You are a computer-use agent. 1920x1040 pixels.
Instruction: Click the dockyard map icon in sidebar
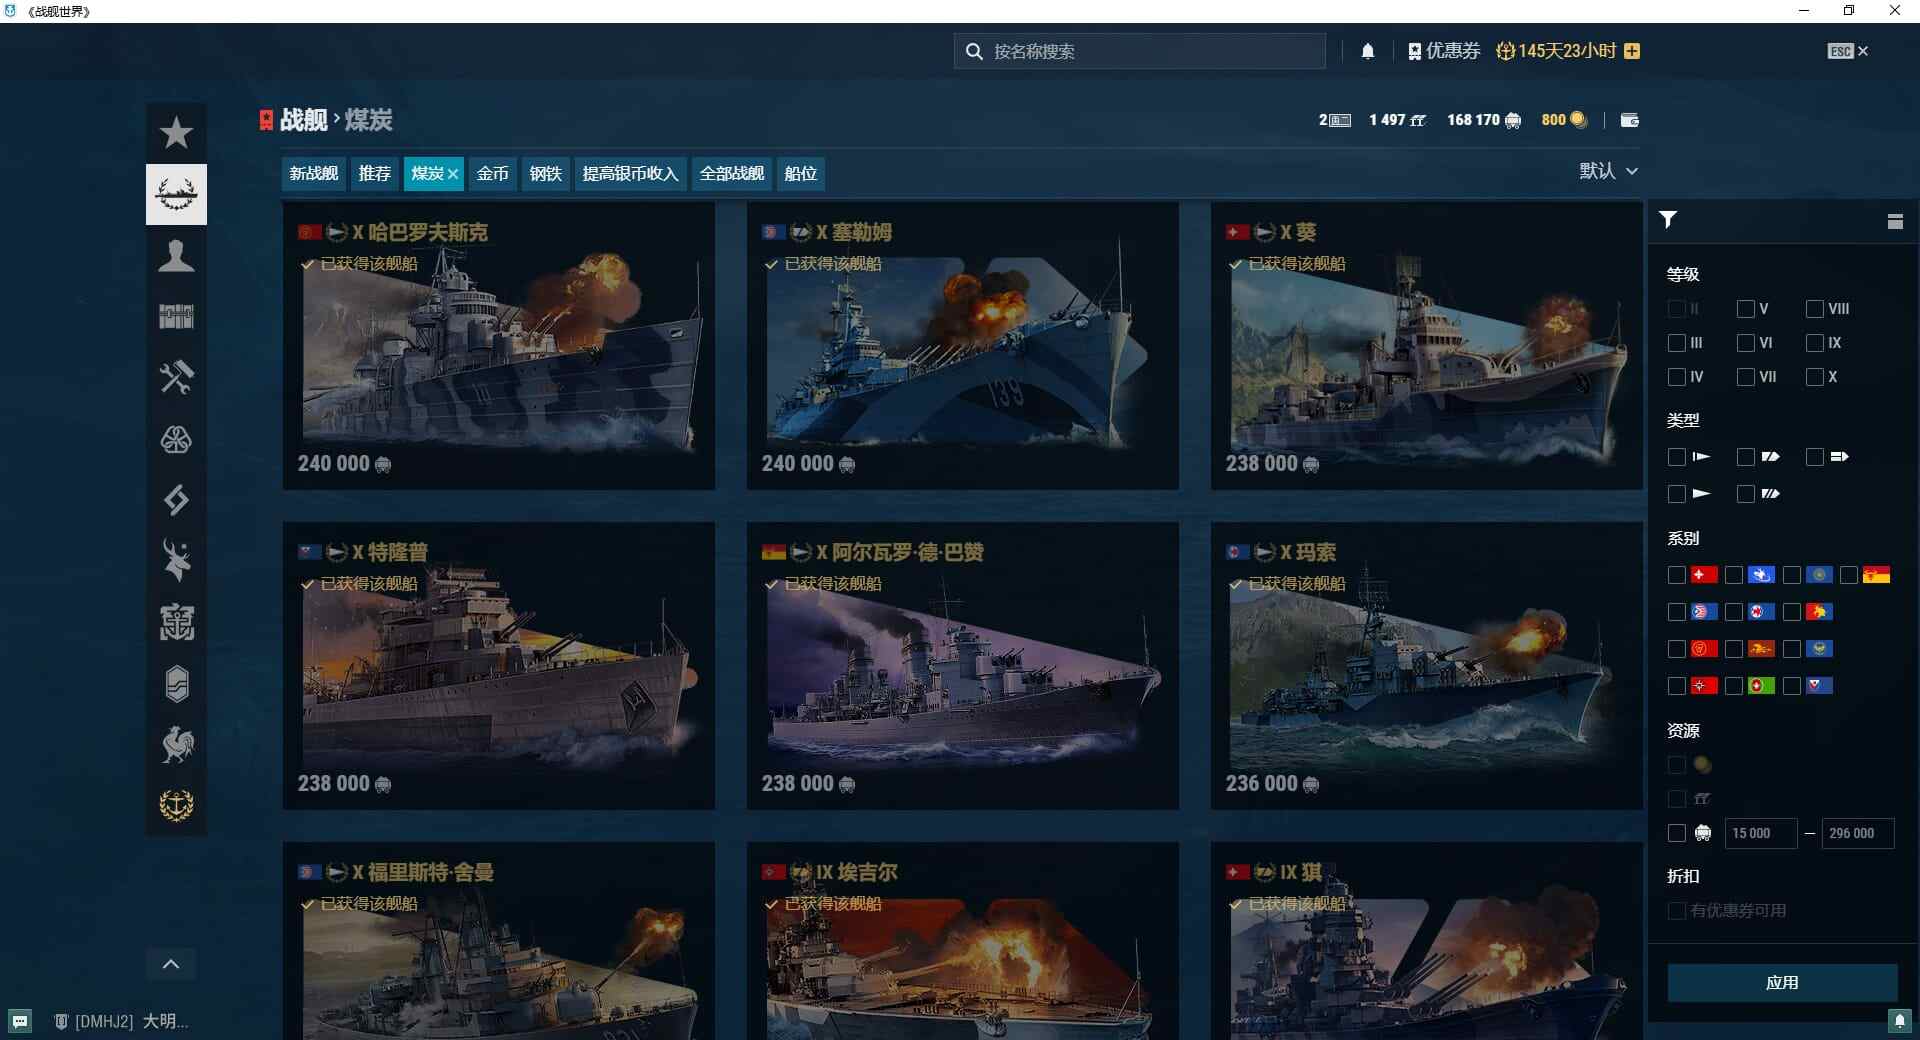coord(176,317)
